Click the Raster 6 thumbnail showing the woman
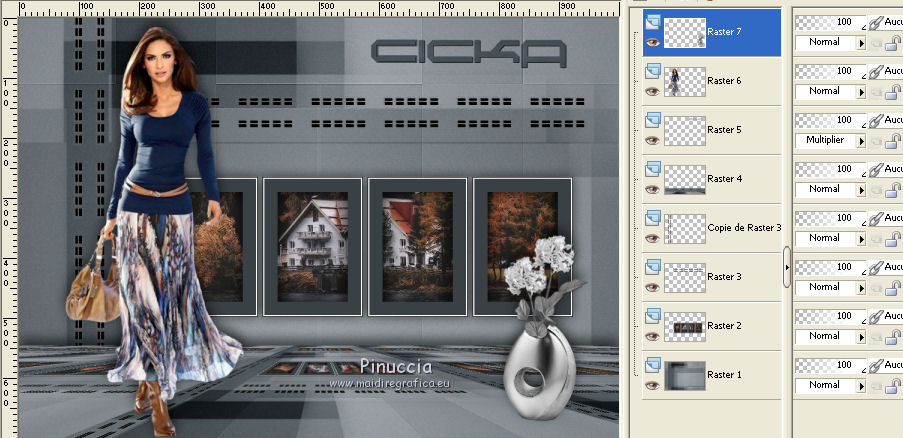The height and width of the screenshot is (438, 903). click(x=685, y=81)
